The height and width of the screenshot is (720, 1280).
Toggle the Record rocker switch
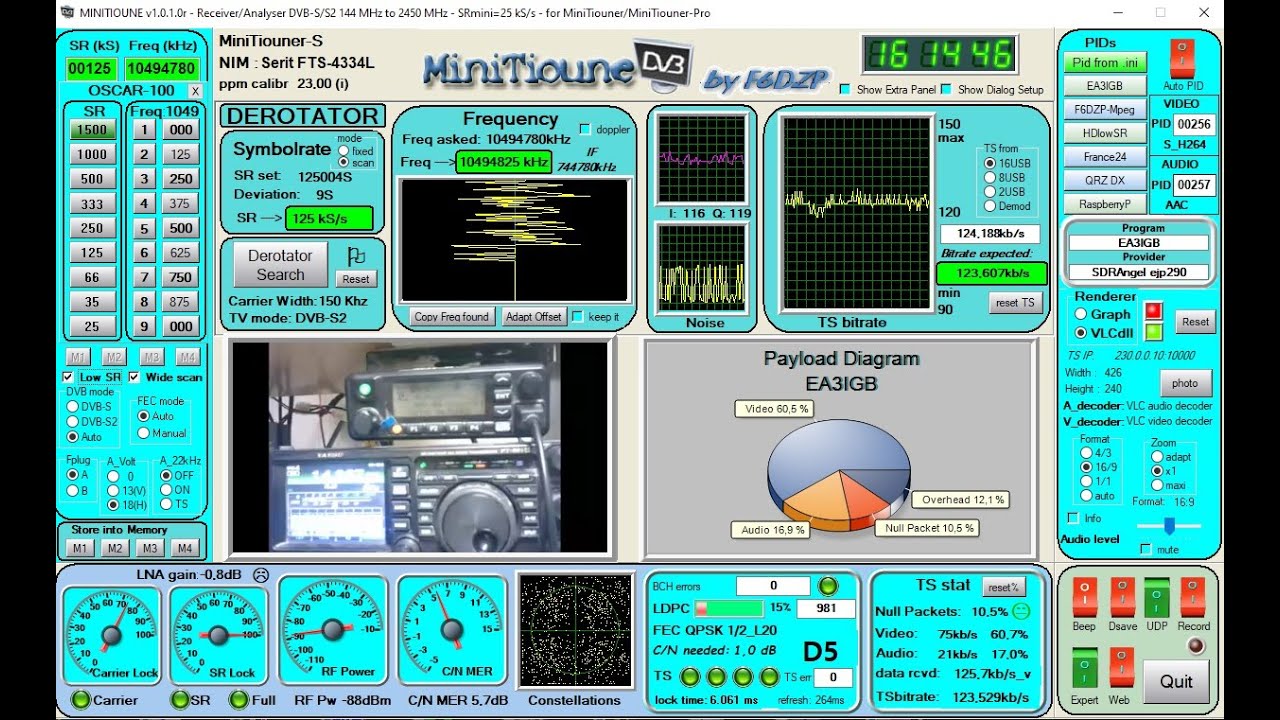click(1193, 596)
